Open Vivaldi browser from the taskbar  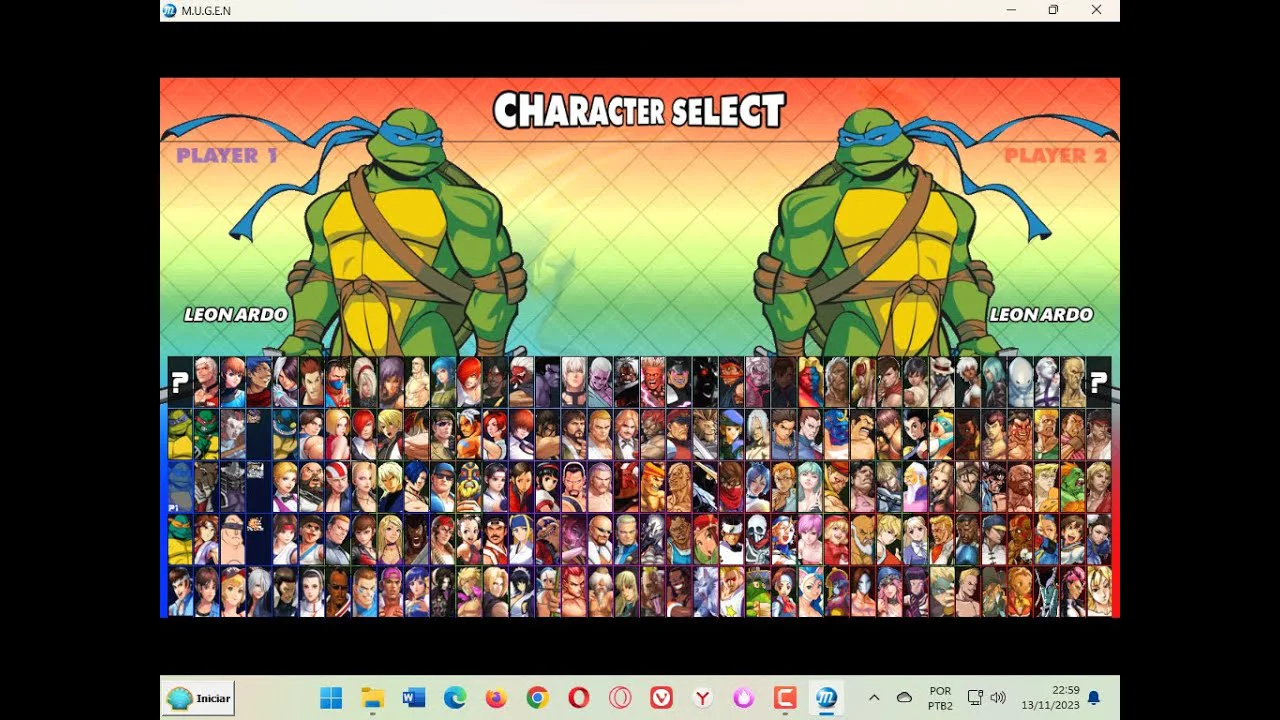tap(661, 698)
